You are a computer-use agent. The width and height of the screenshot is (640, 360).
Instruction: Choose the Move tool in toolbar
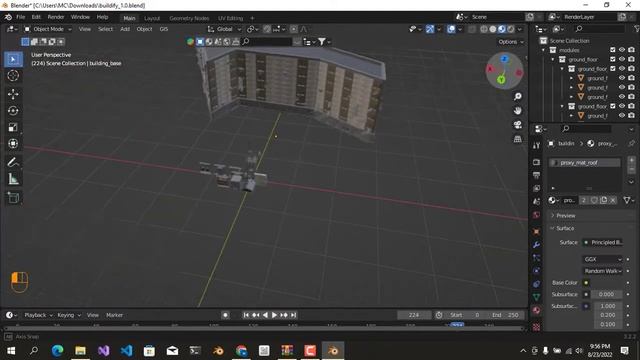coord(13,94)
